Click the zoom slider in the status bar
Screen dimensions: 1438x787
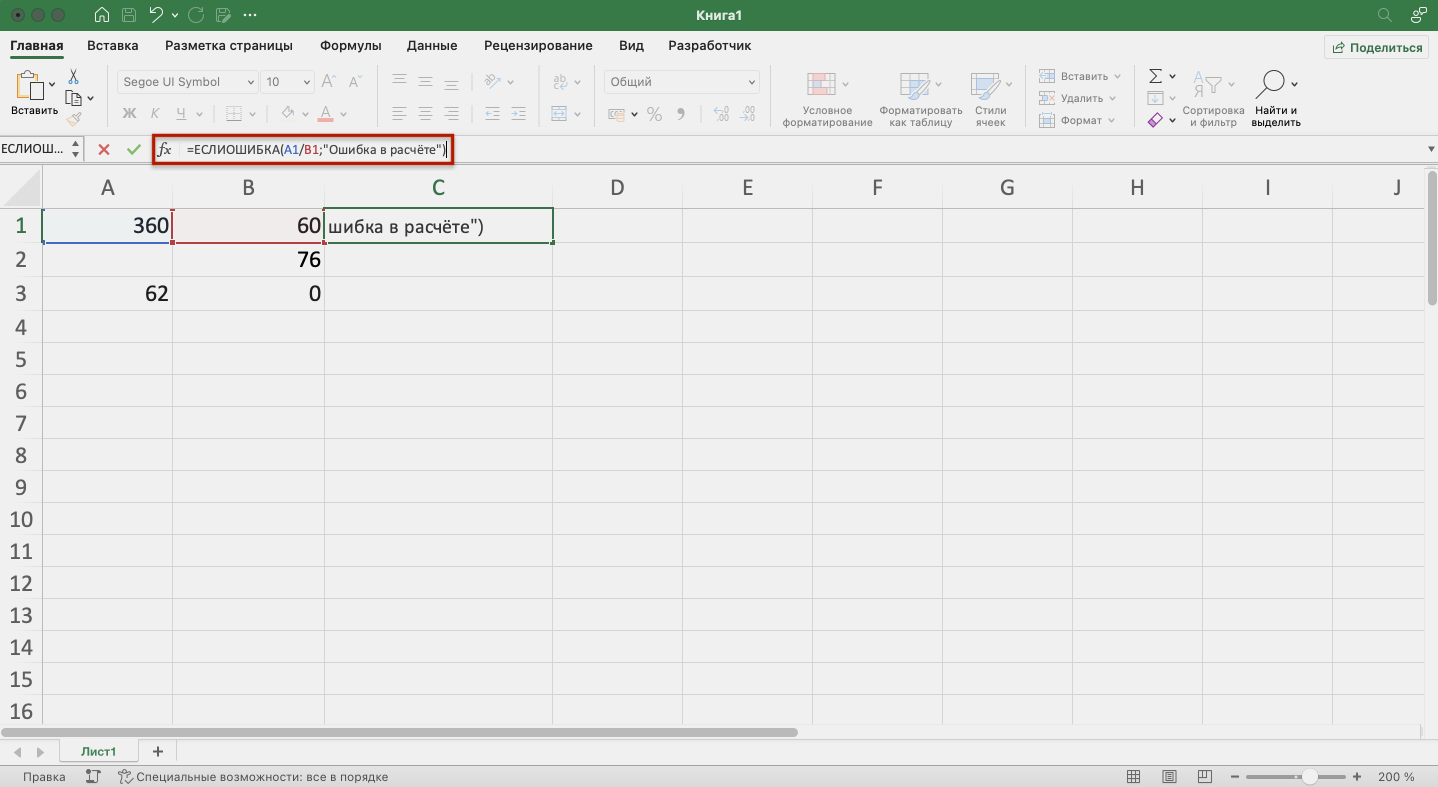(1308, 777)
